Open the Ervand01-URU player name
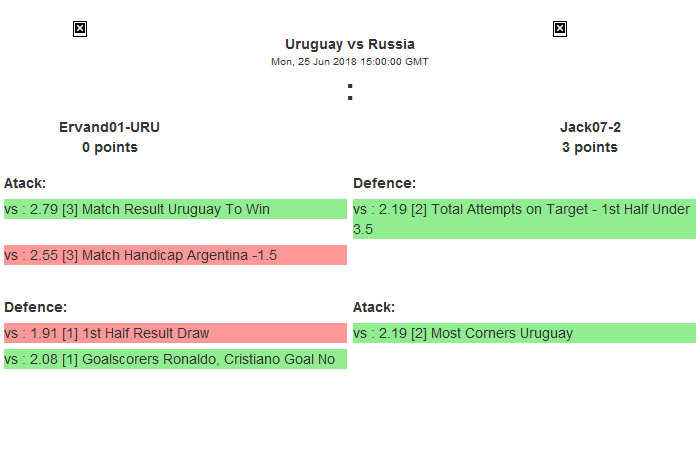 [110, 127]
